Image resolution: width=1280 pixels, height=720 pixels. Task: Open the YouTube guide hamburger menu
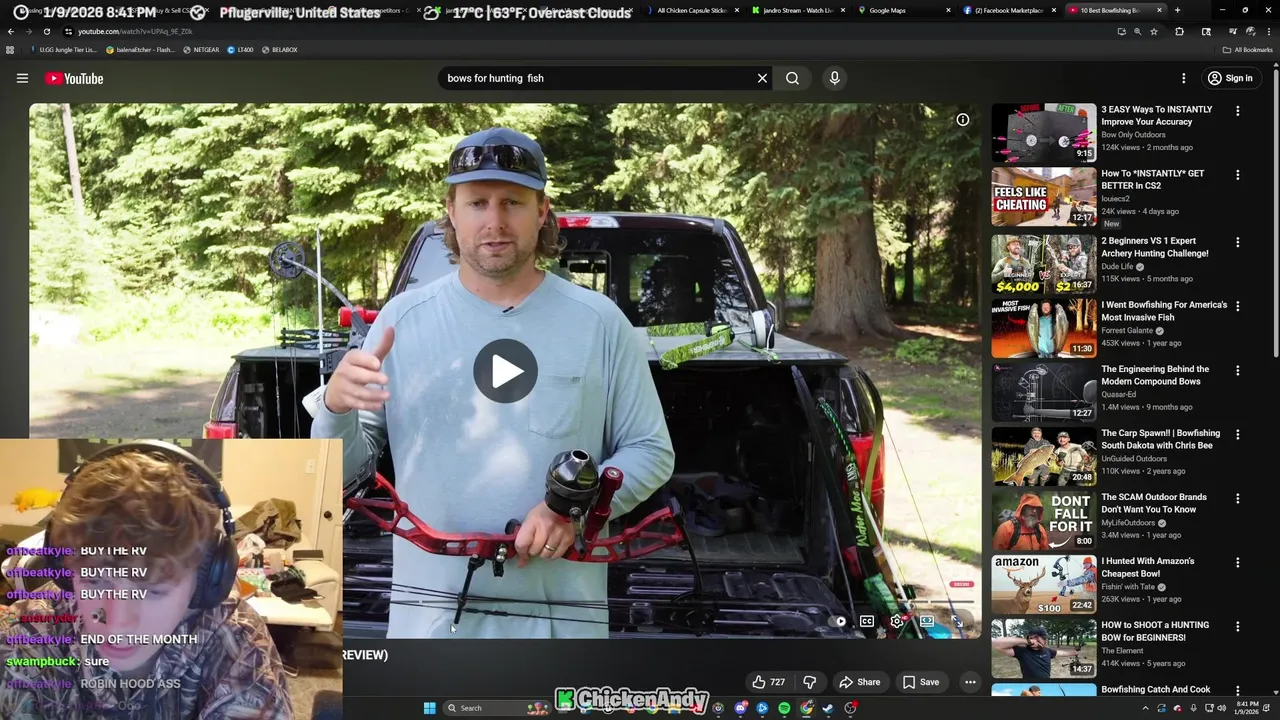[x=22, y=78]
